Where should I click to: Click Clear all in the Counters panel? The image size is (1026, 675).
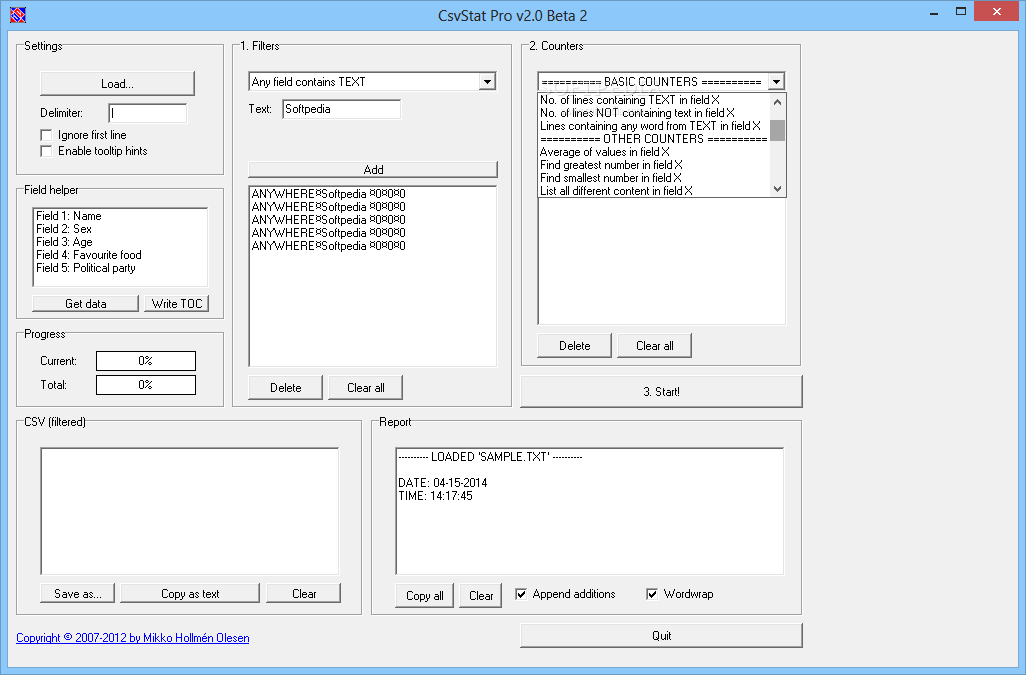point(654,346)
